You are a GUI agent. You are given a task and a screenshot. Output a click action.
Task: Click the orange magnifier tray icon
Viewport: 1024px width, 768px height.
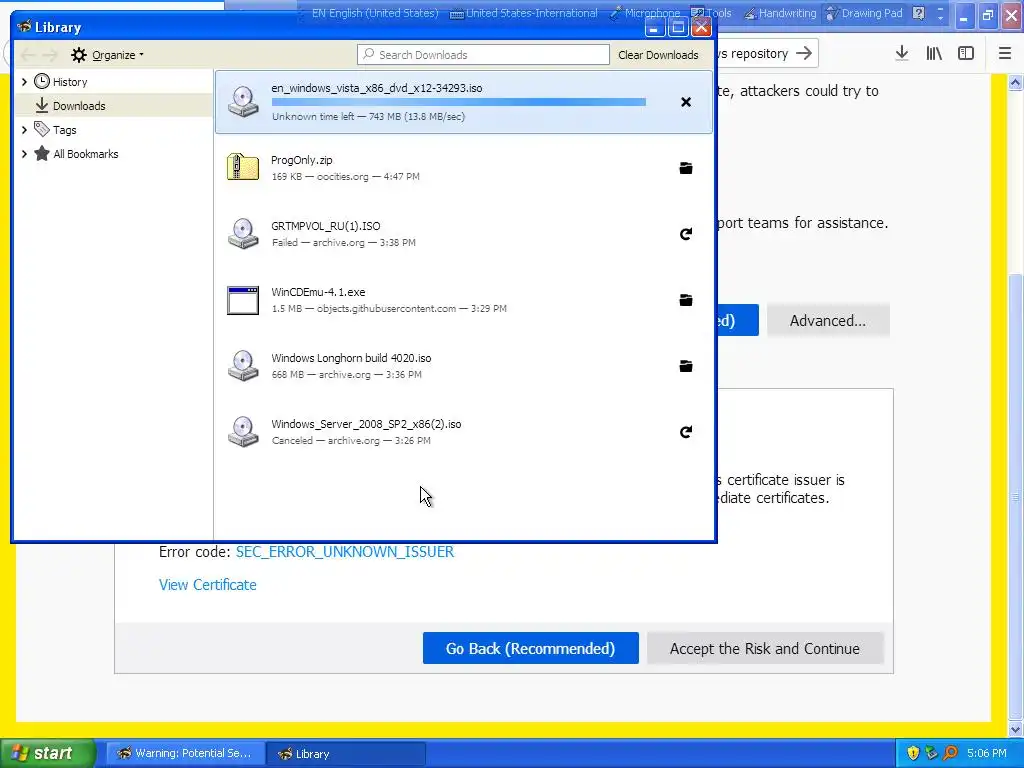pyautogui.click(x=951, y=753)
